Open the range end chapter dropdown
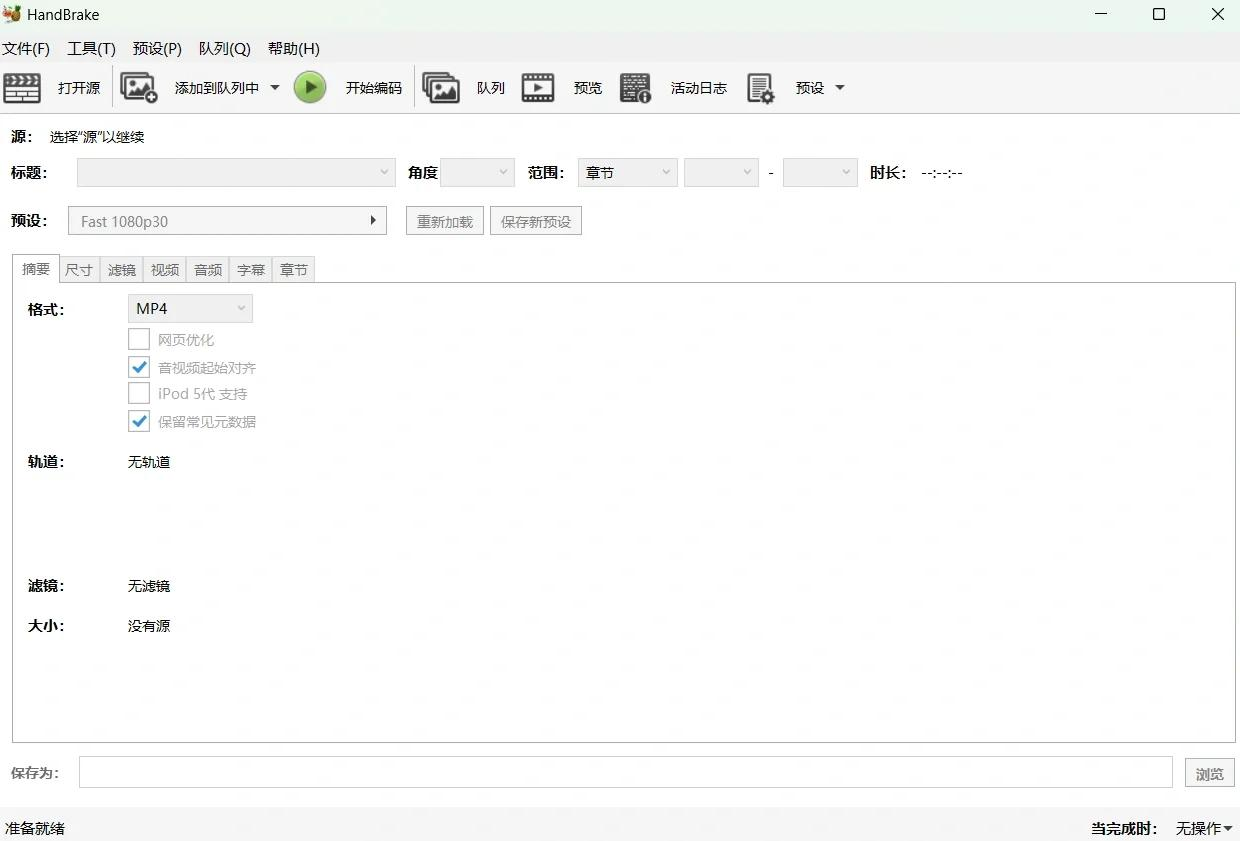 pos(820,172)
